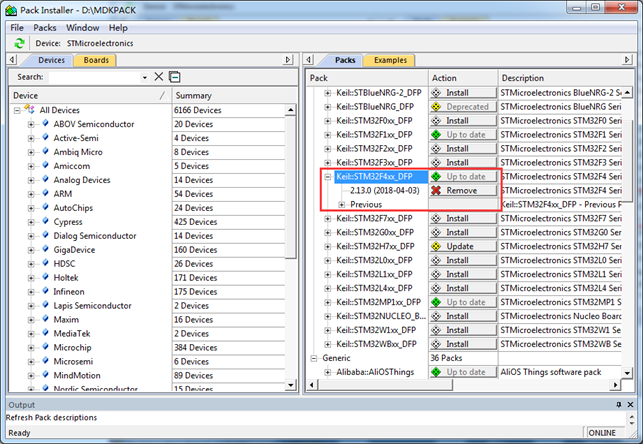Click the ARM vendor diamond icon
Screen dimensions: 643x444
46,193
